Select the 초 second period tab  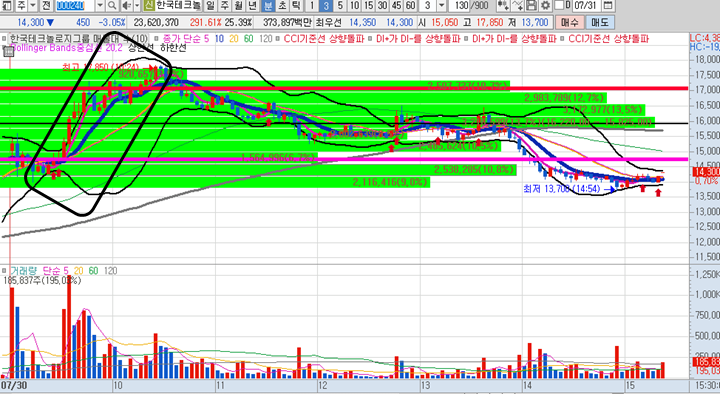click(282, 6)
